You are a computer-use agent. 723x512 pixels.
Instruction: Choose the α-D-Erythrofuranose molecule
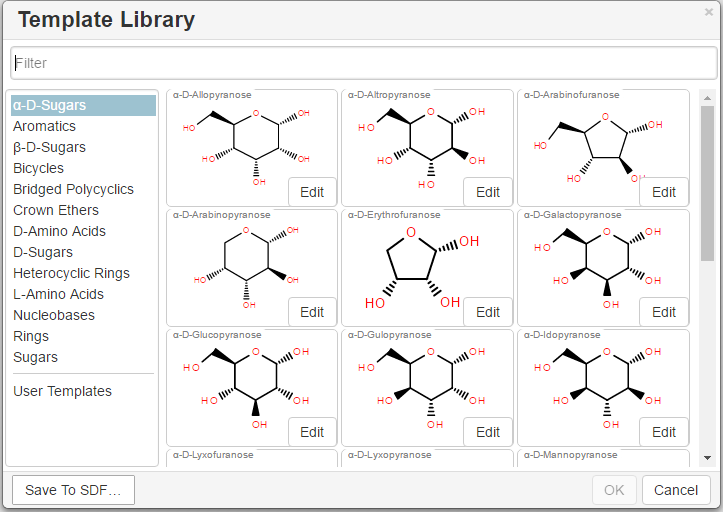point(416,260)
